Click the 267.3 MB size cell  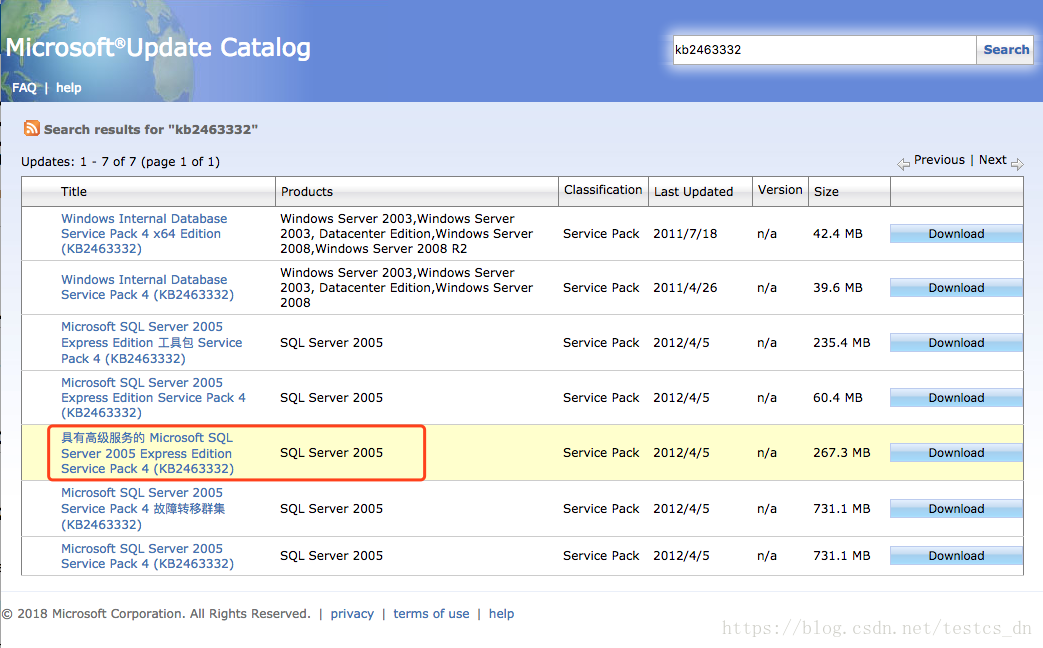[x=841, y=452]
